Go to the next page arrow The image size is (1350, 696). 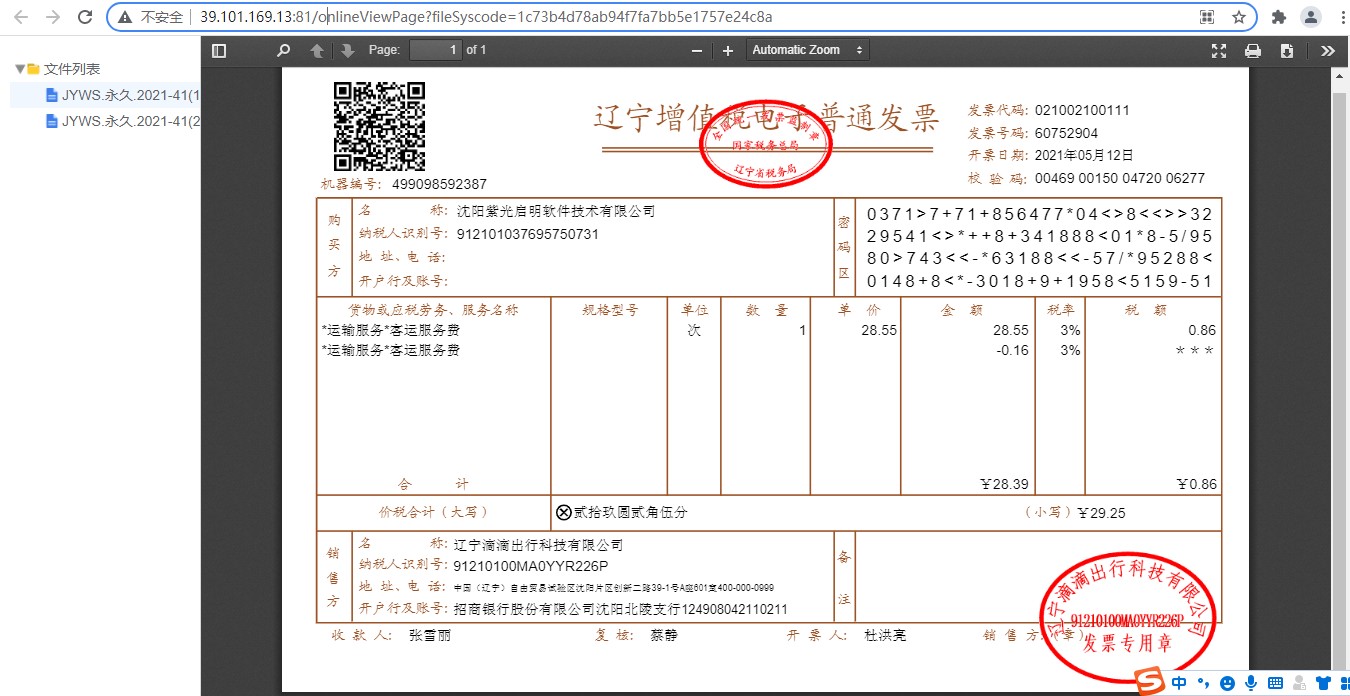tap(347, 50)
